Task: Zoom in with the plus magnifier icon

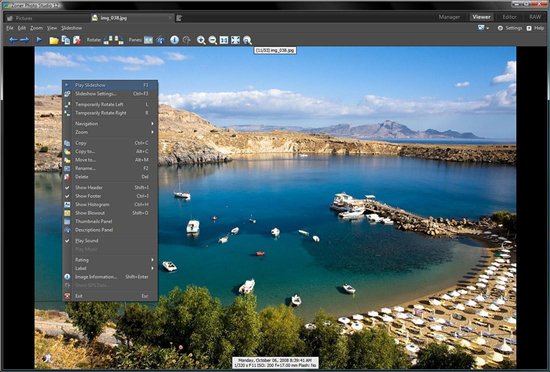Action: tap(201, 40)
